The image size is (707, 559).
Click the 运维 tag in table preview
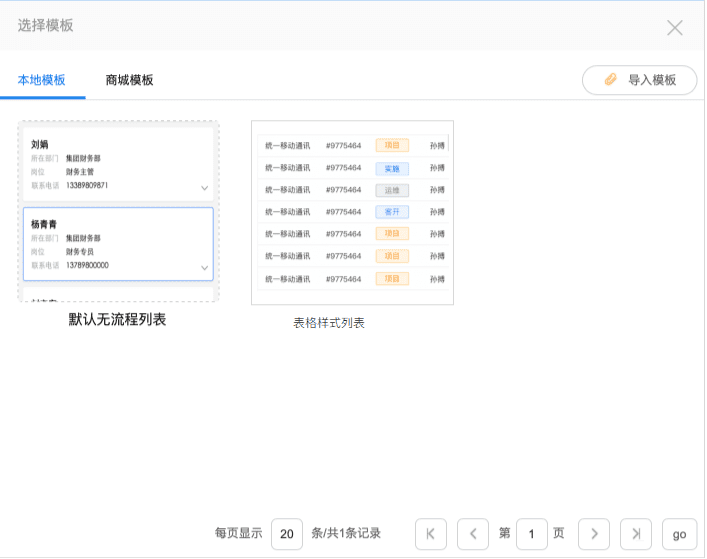point(392,190)
